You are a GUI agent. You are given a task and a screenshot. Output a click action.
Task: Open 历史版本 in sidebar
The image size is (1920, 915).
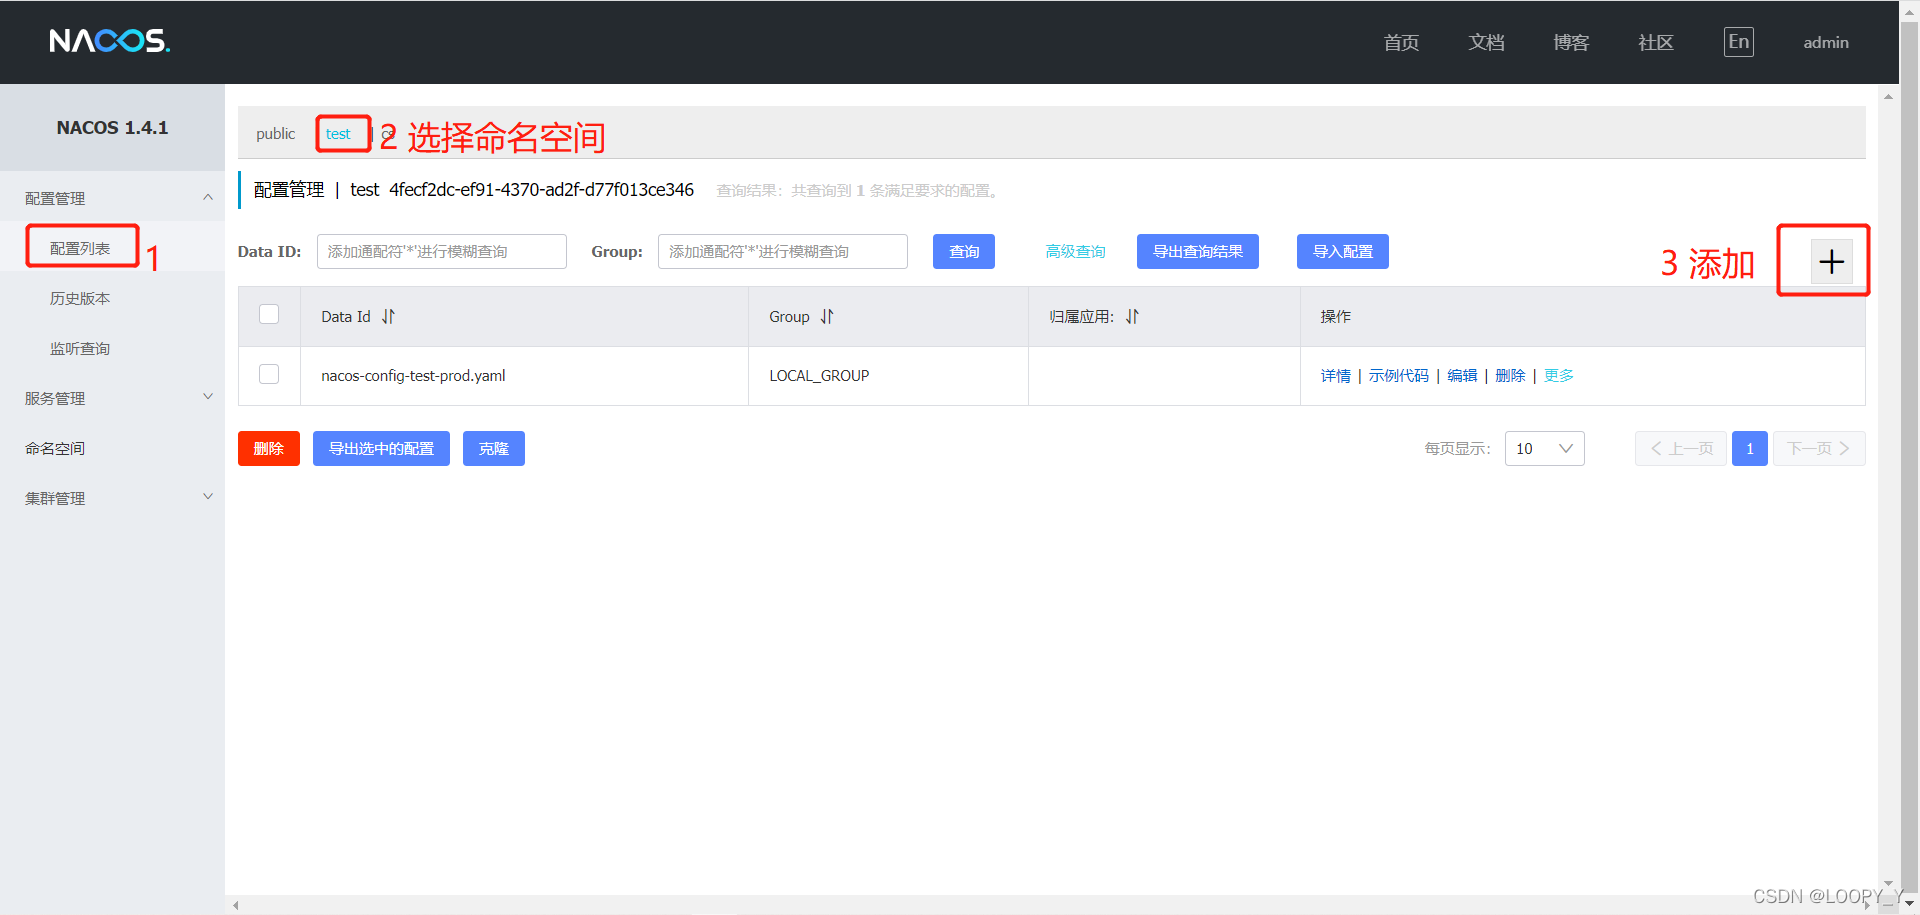point(80,298)
